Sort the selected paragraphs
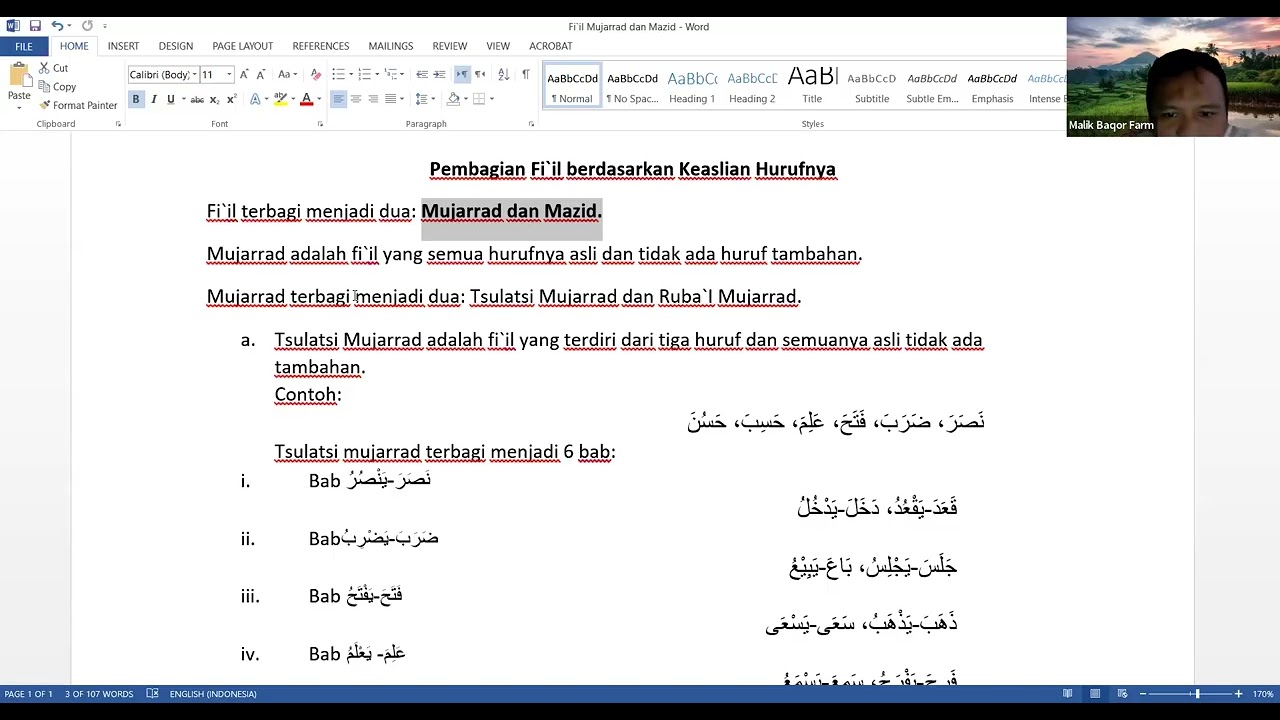 pos(503,74)
